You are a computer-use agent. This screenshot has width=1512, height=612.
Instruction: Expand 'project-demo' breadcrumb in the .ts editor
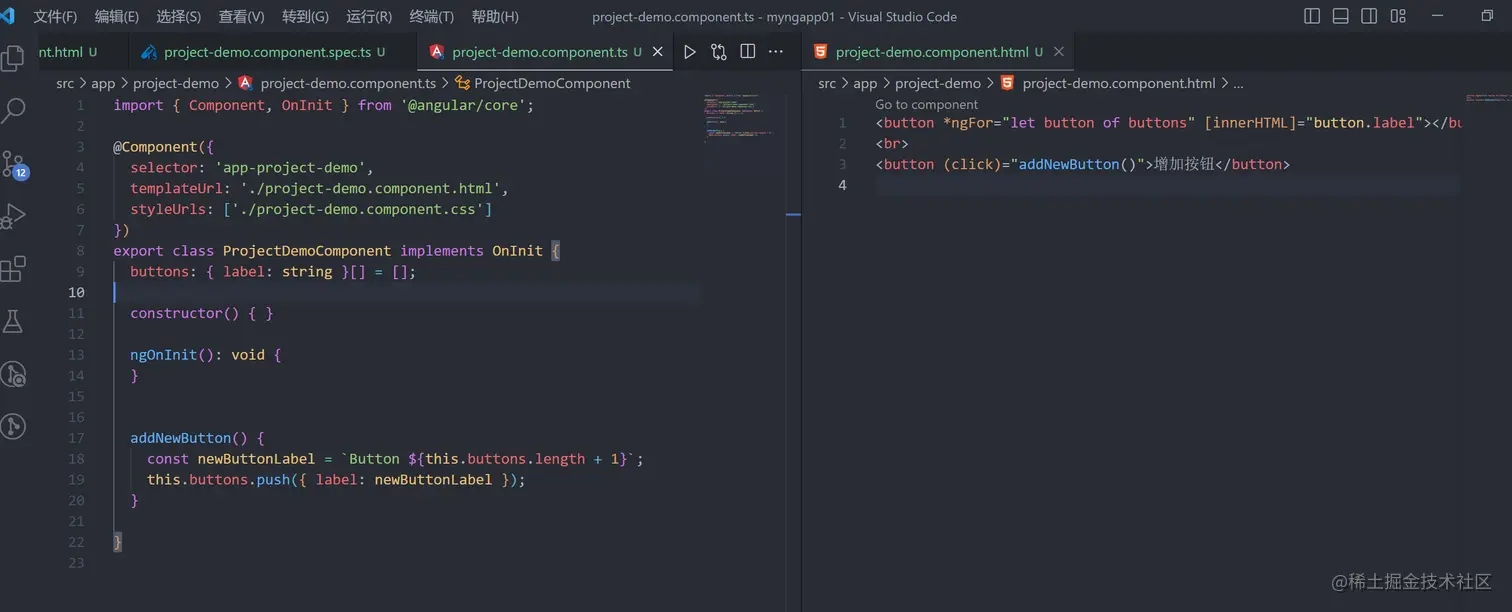(x=176, y=83)
